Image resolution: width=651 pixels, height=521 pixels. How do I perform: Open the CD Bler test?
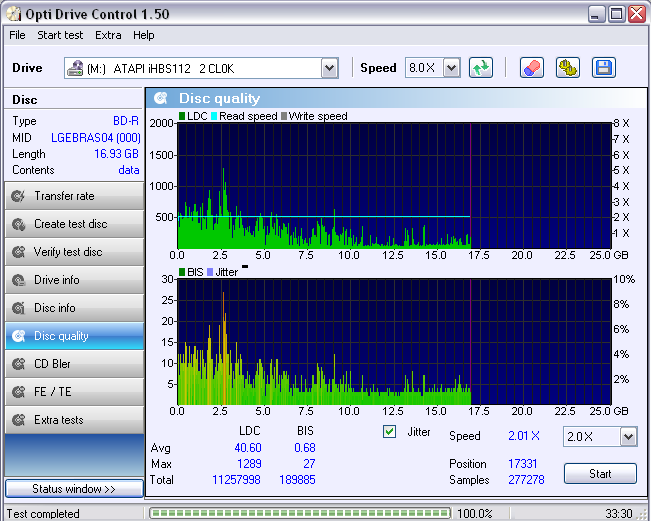tap(74, 364)
